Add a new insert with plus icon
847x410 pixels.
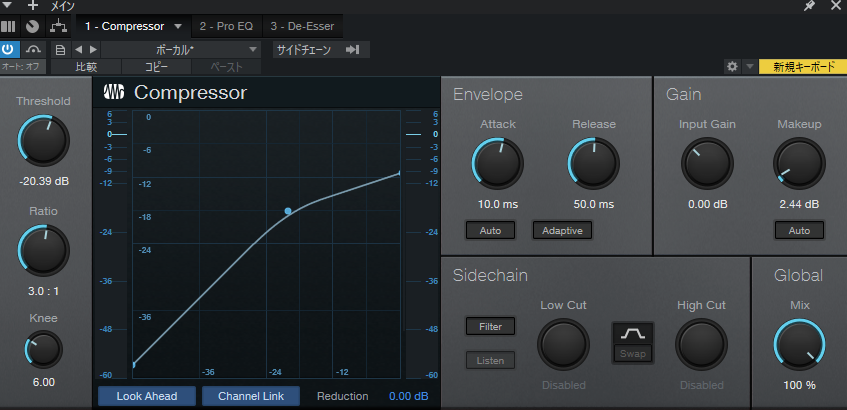click(33, 5)
